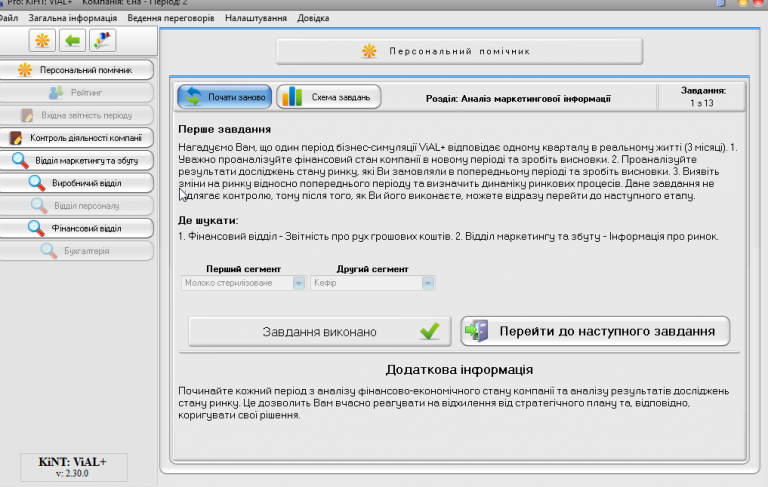Click the Розділ: Аналіз маркетингової інформації label
Screen dimensions: 768x487
point(518,98)
